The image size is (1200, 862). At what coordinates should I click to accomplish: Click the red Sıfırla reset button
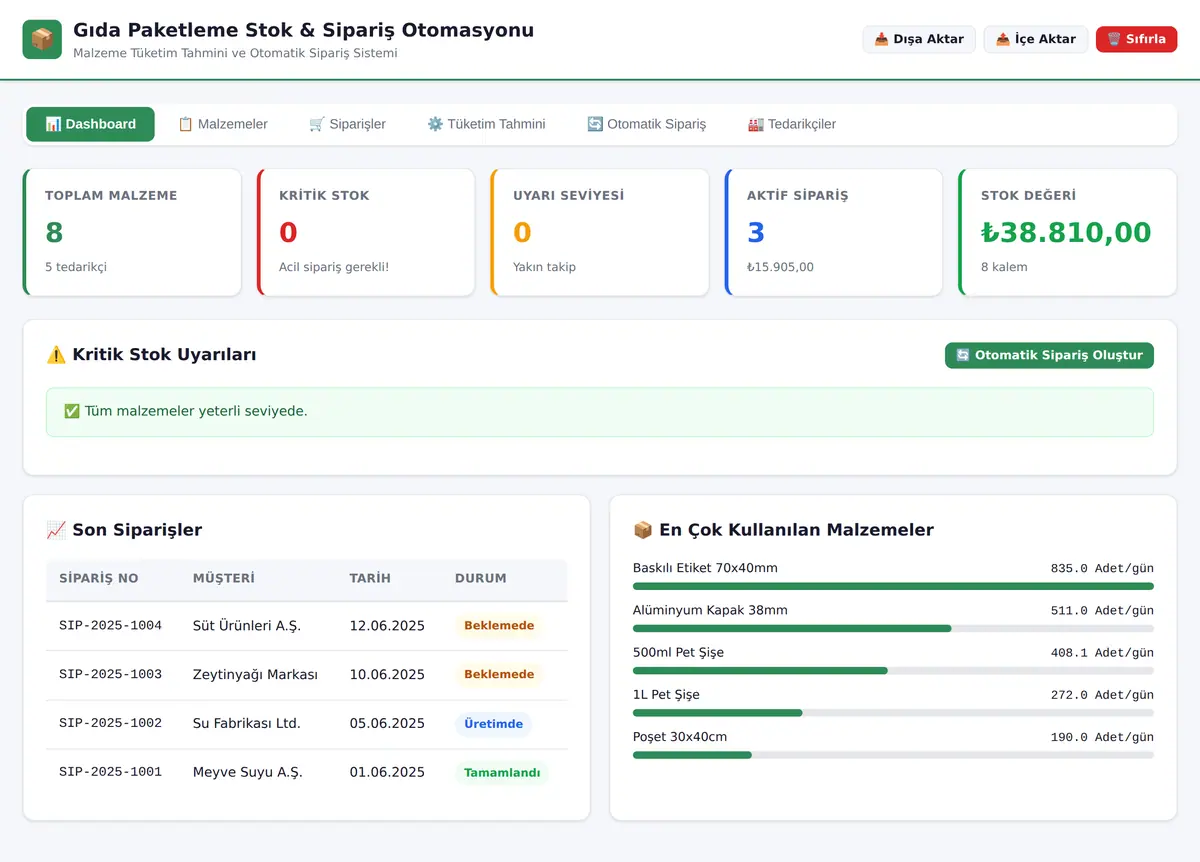[1137, 39]
